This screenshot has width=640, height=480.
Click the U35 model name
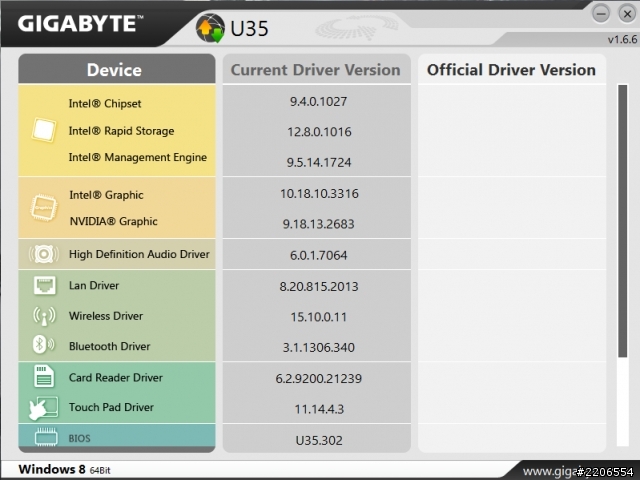tap(249, 29)
